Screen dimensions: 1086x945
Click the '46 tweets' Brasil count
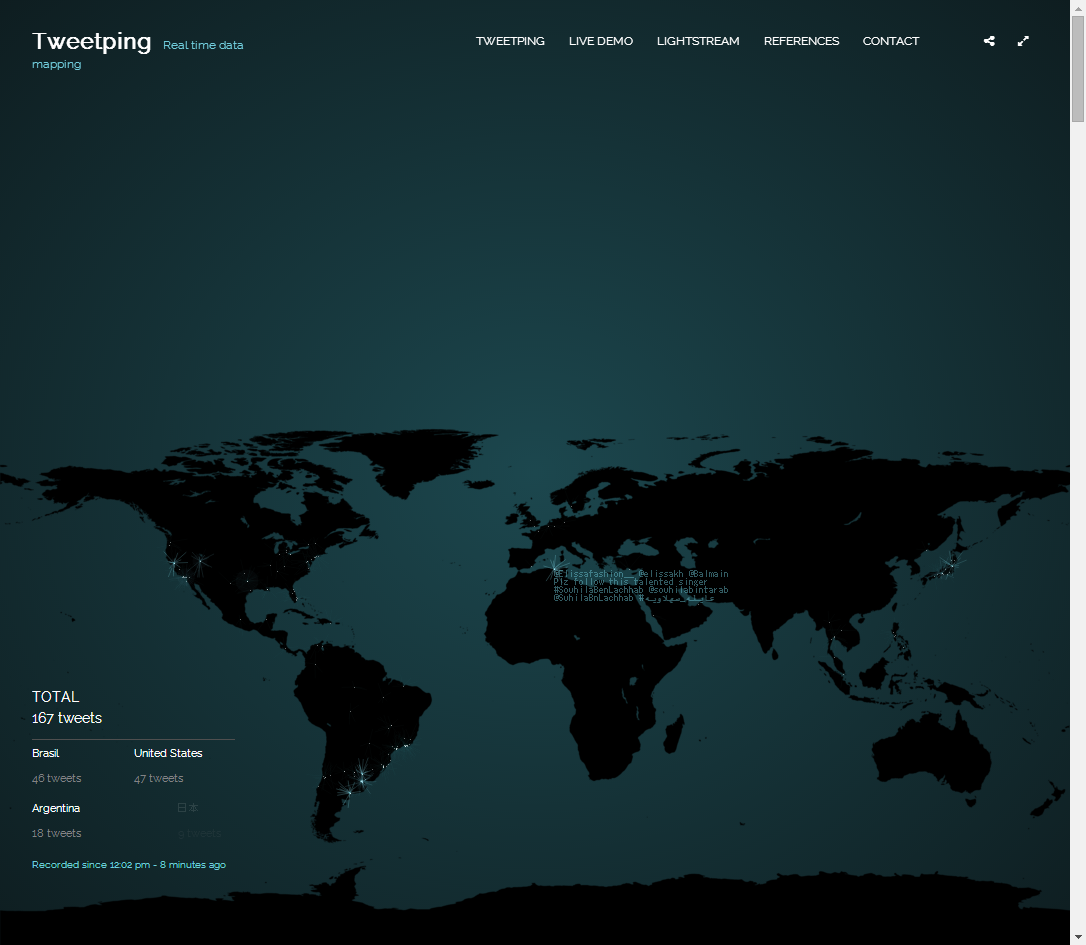pyautogui.click(x=57, y=778)
